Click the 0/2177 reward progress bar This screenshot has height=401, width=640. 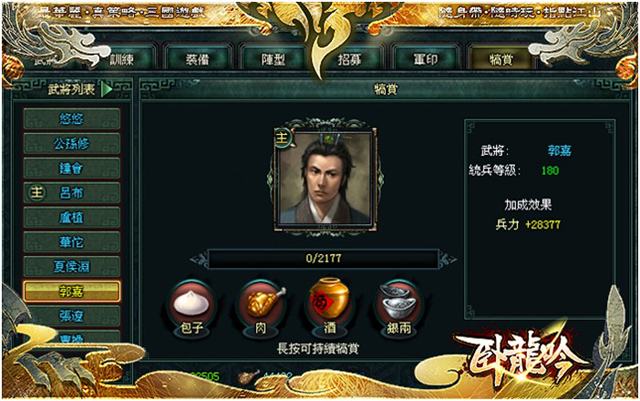(x=323, y=258)
